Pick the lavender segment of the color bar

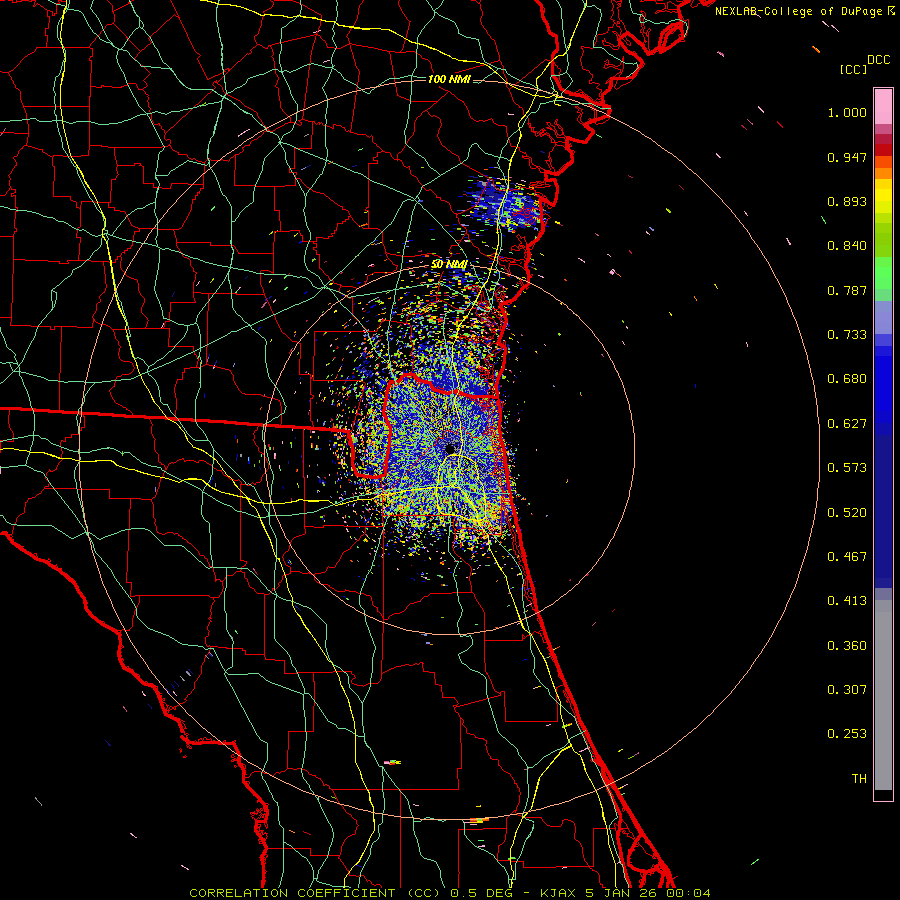click(883, 317)
